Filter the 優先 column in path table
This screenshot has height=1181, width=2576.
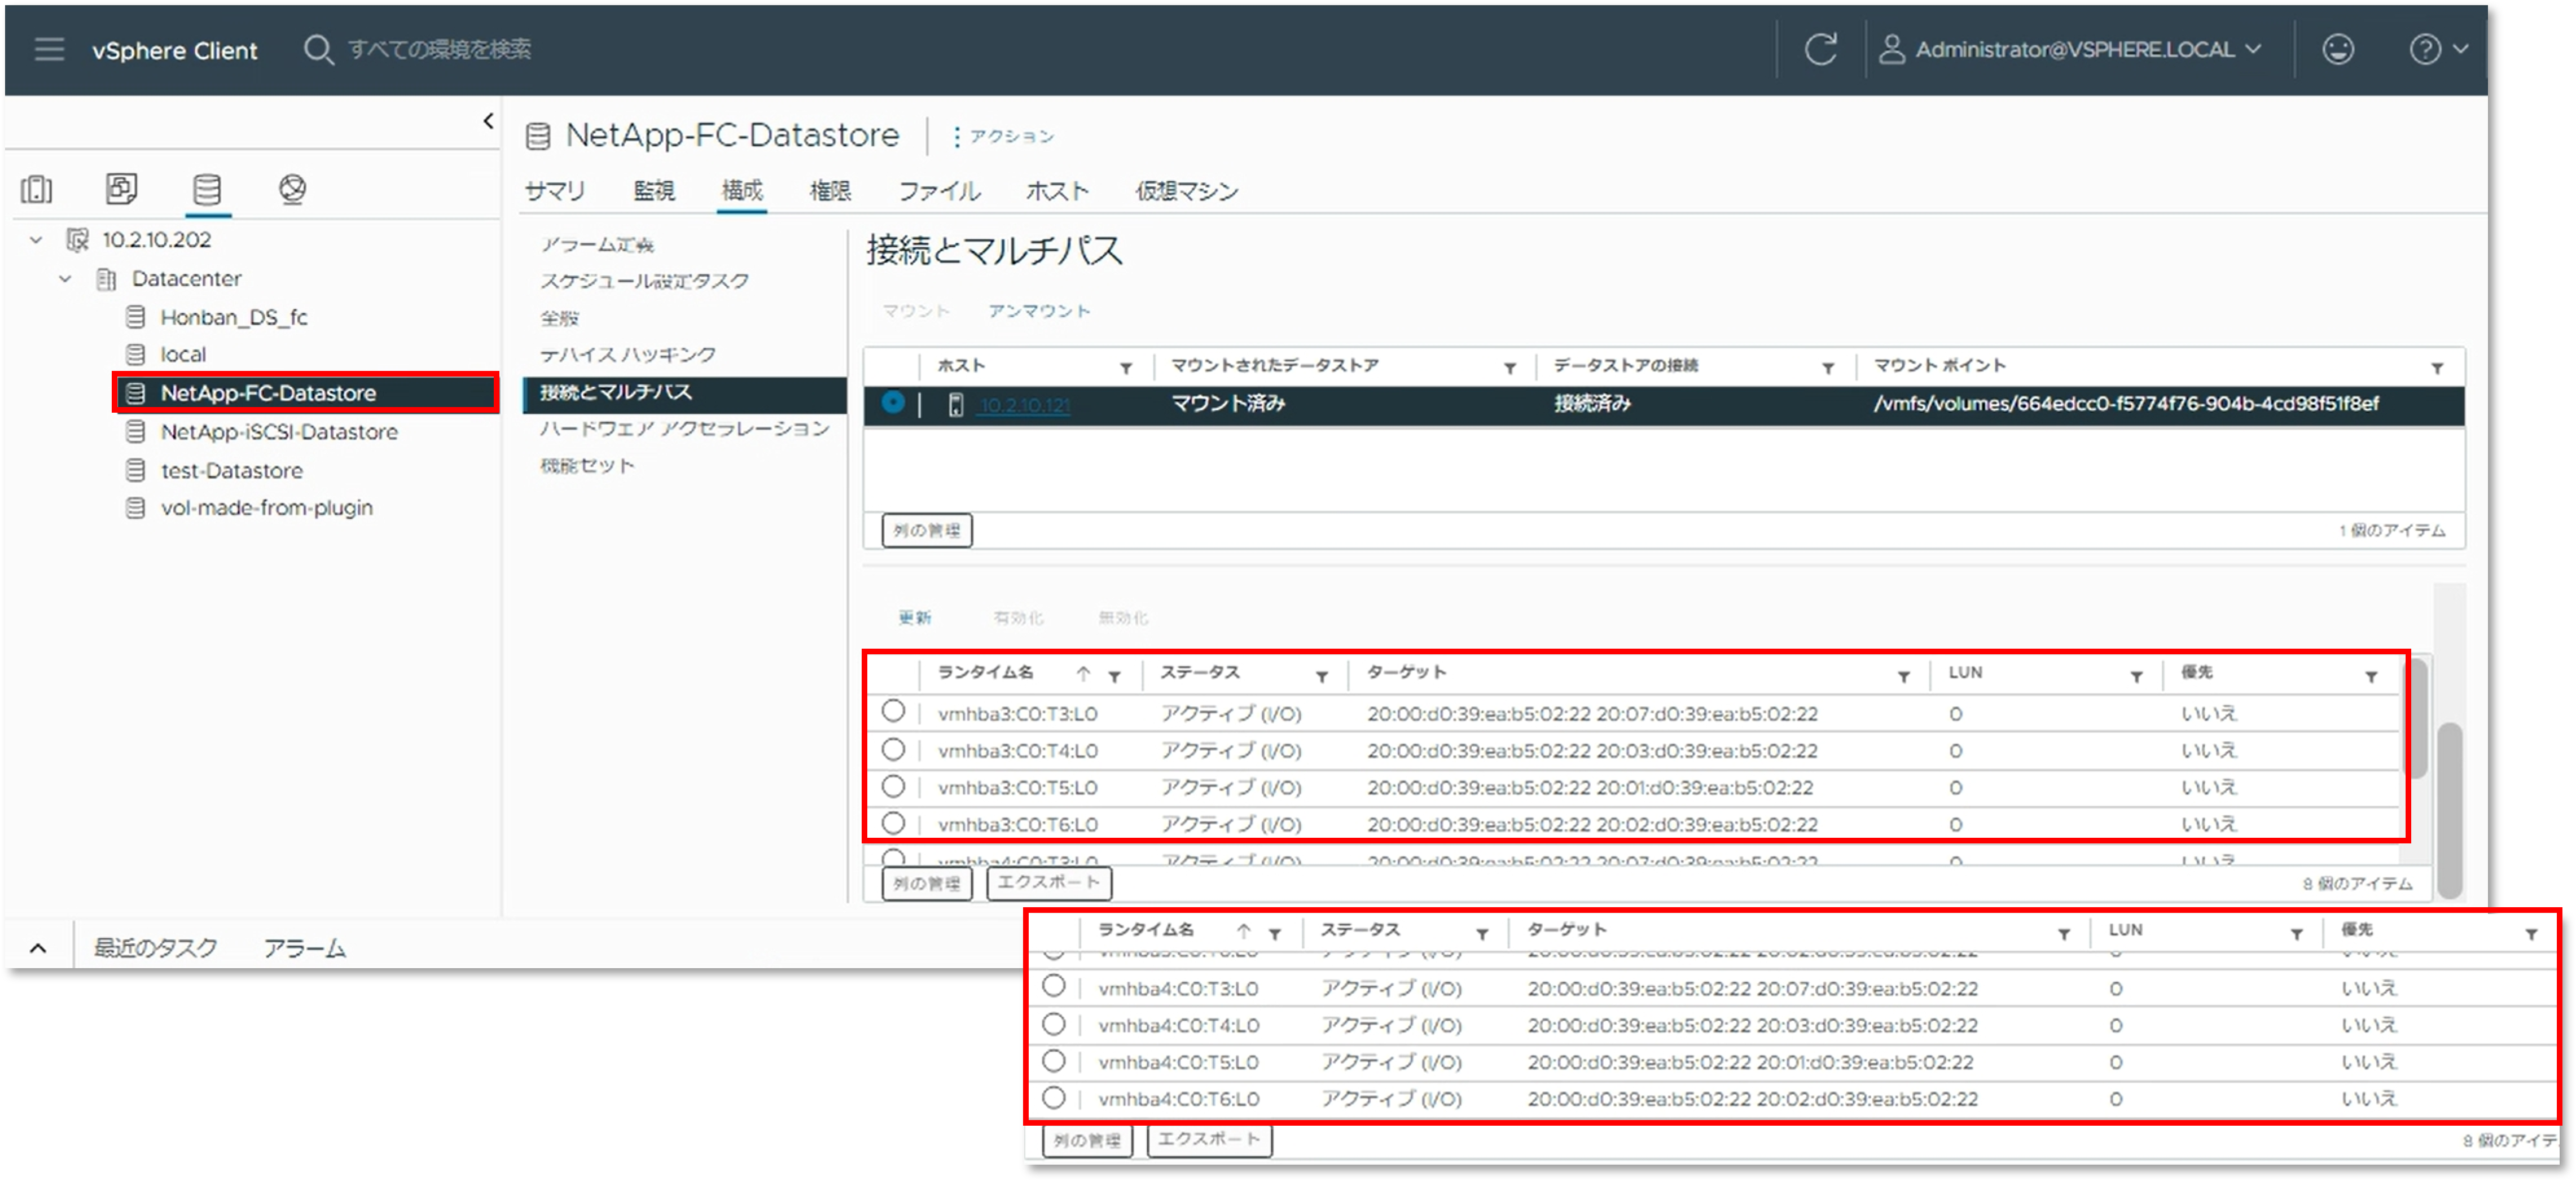click(x=2371, y=677)
